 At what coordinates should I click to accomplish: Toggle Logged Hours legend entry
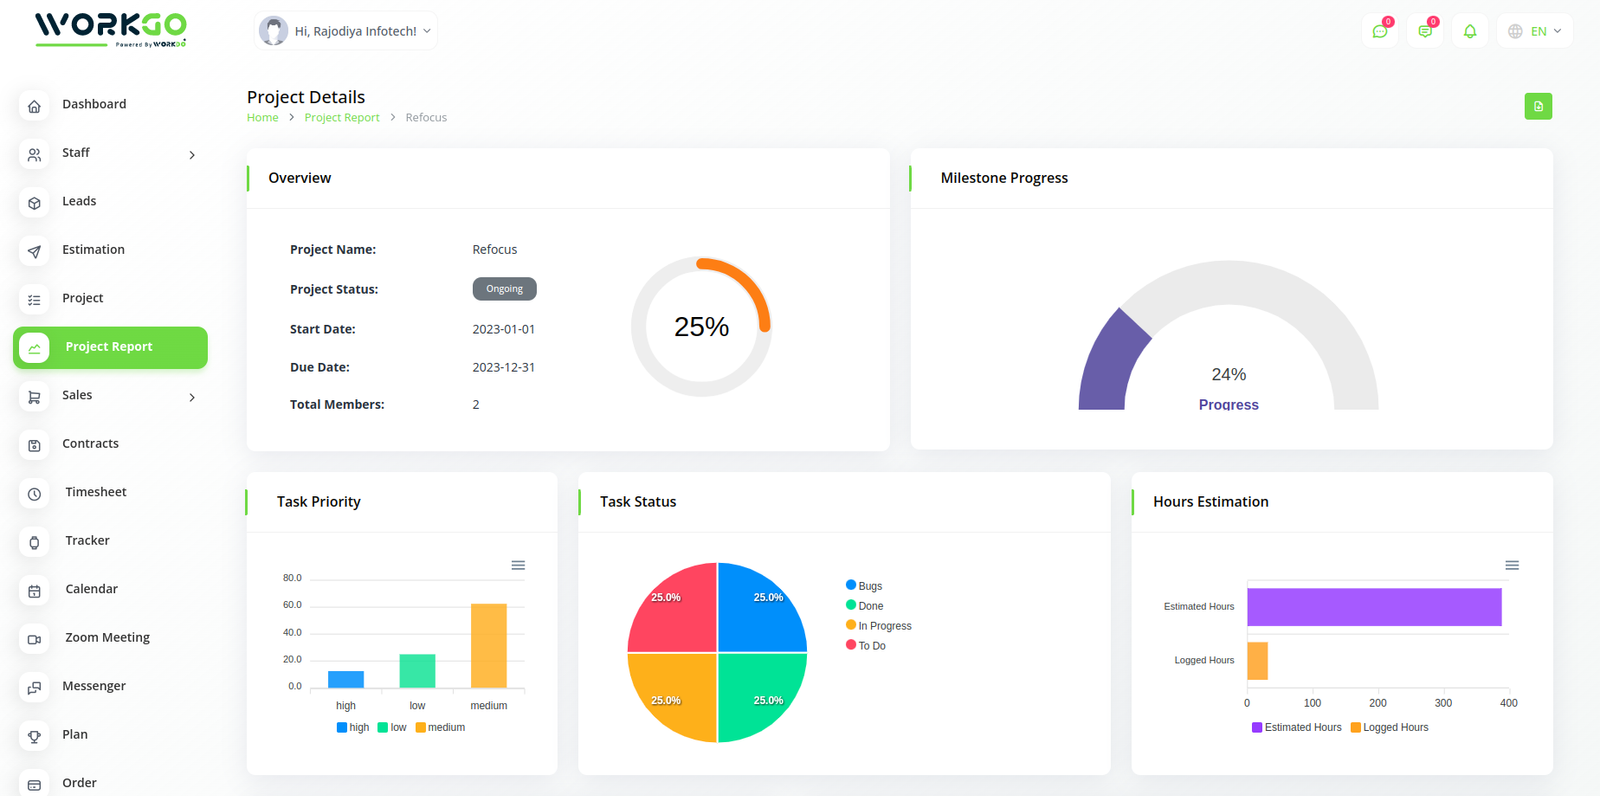coord(1389,727)
